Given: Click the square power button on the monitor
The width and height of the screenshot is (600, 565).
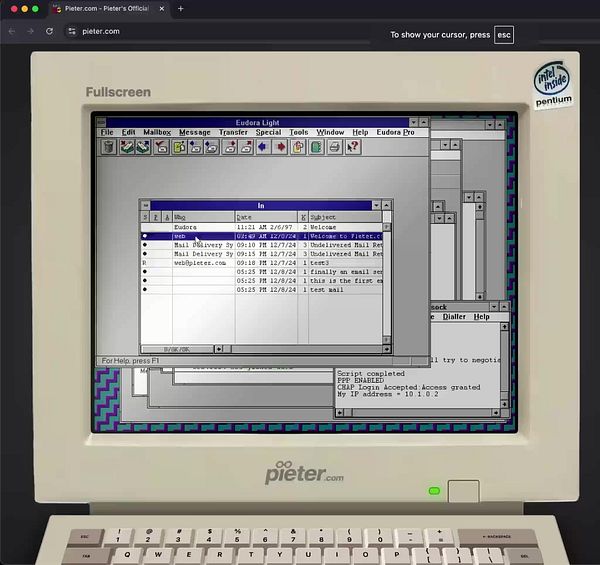Looking at the screenshot, I should 463,491.
